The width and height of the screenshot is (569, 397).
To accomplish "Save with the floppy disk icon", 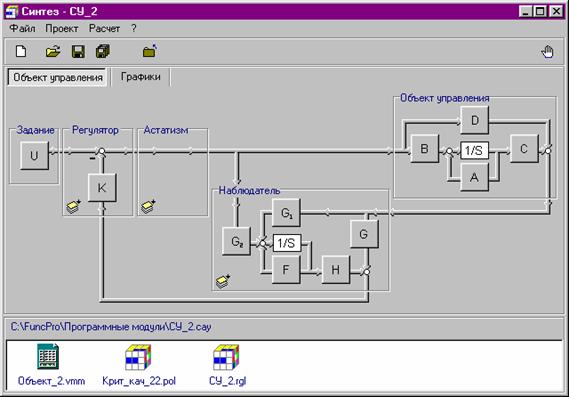I will click(x=78, y=51).
